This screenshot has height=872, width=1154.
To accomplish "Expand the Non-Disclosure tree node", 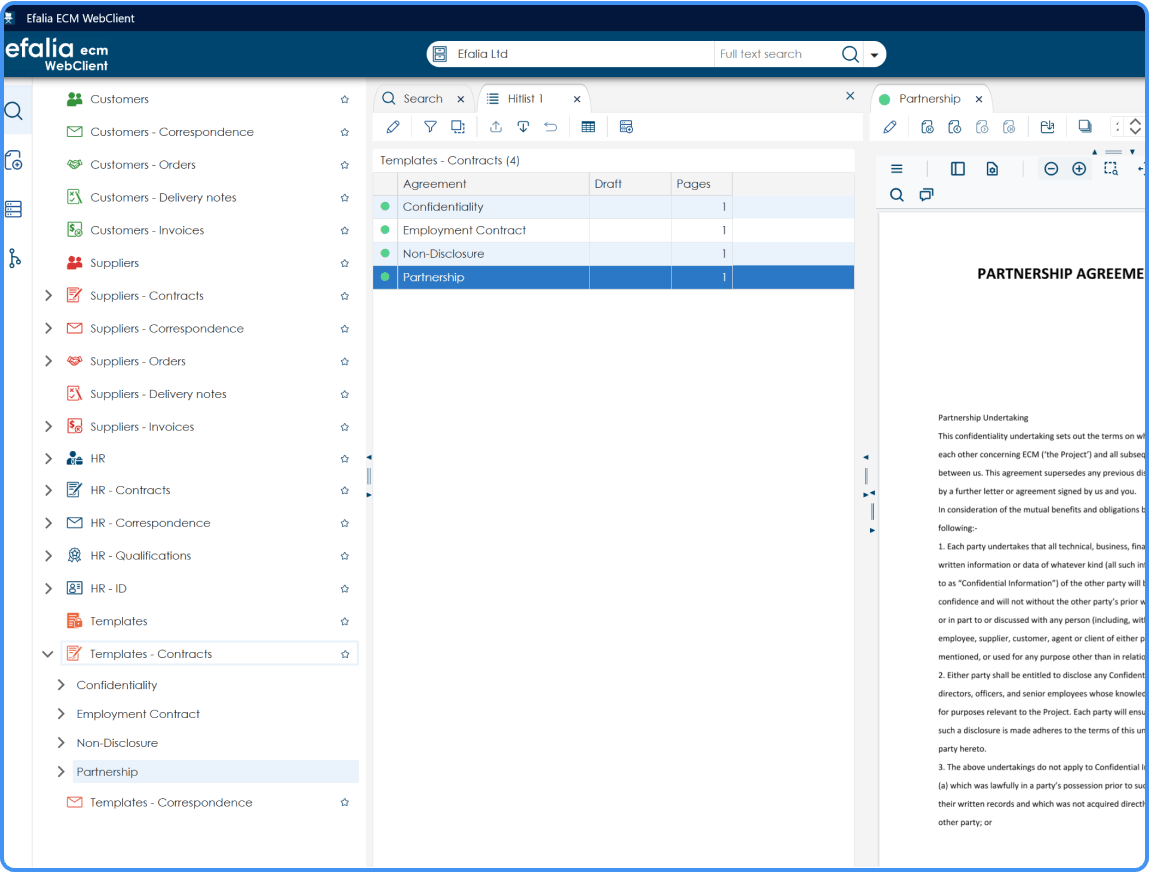I will (x=61, y=742).
